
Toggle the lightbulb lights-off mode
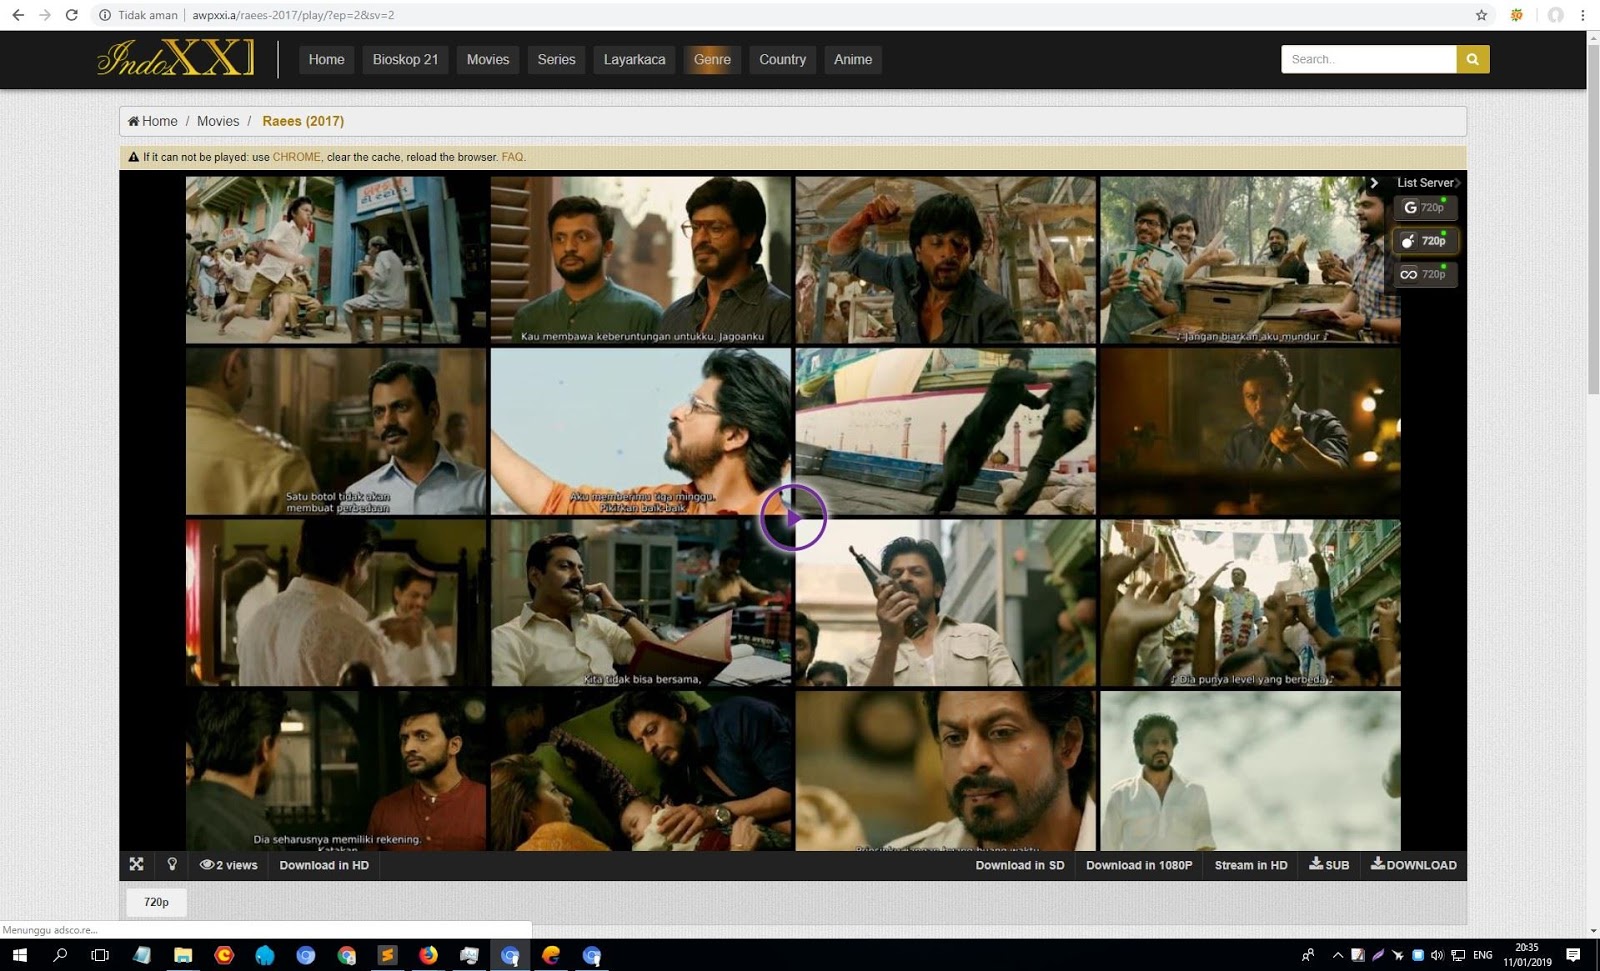click(172, 864)
